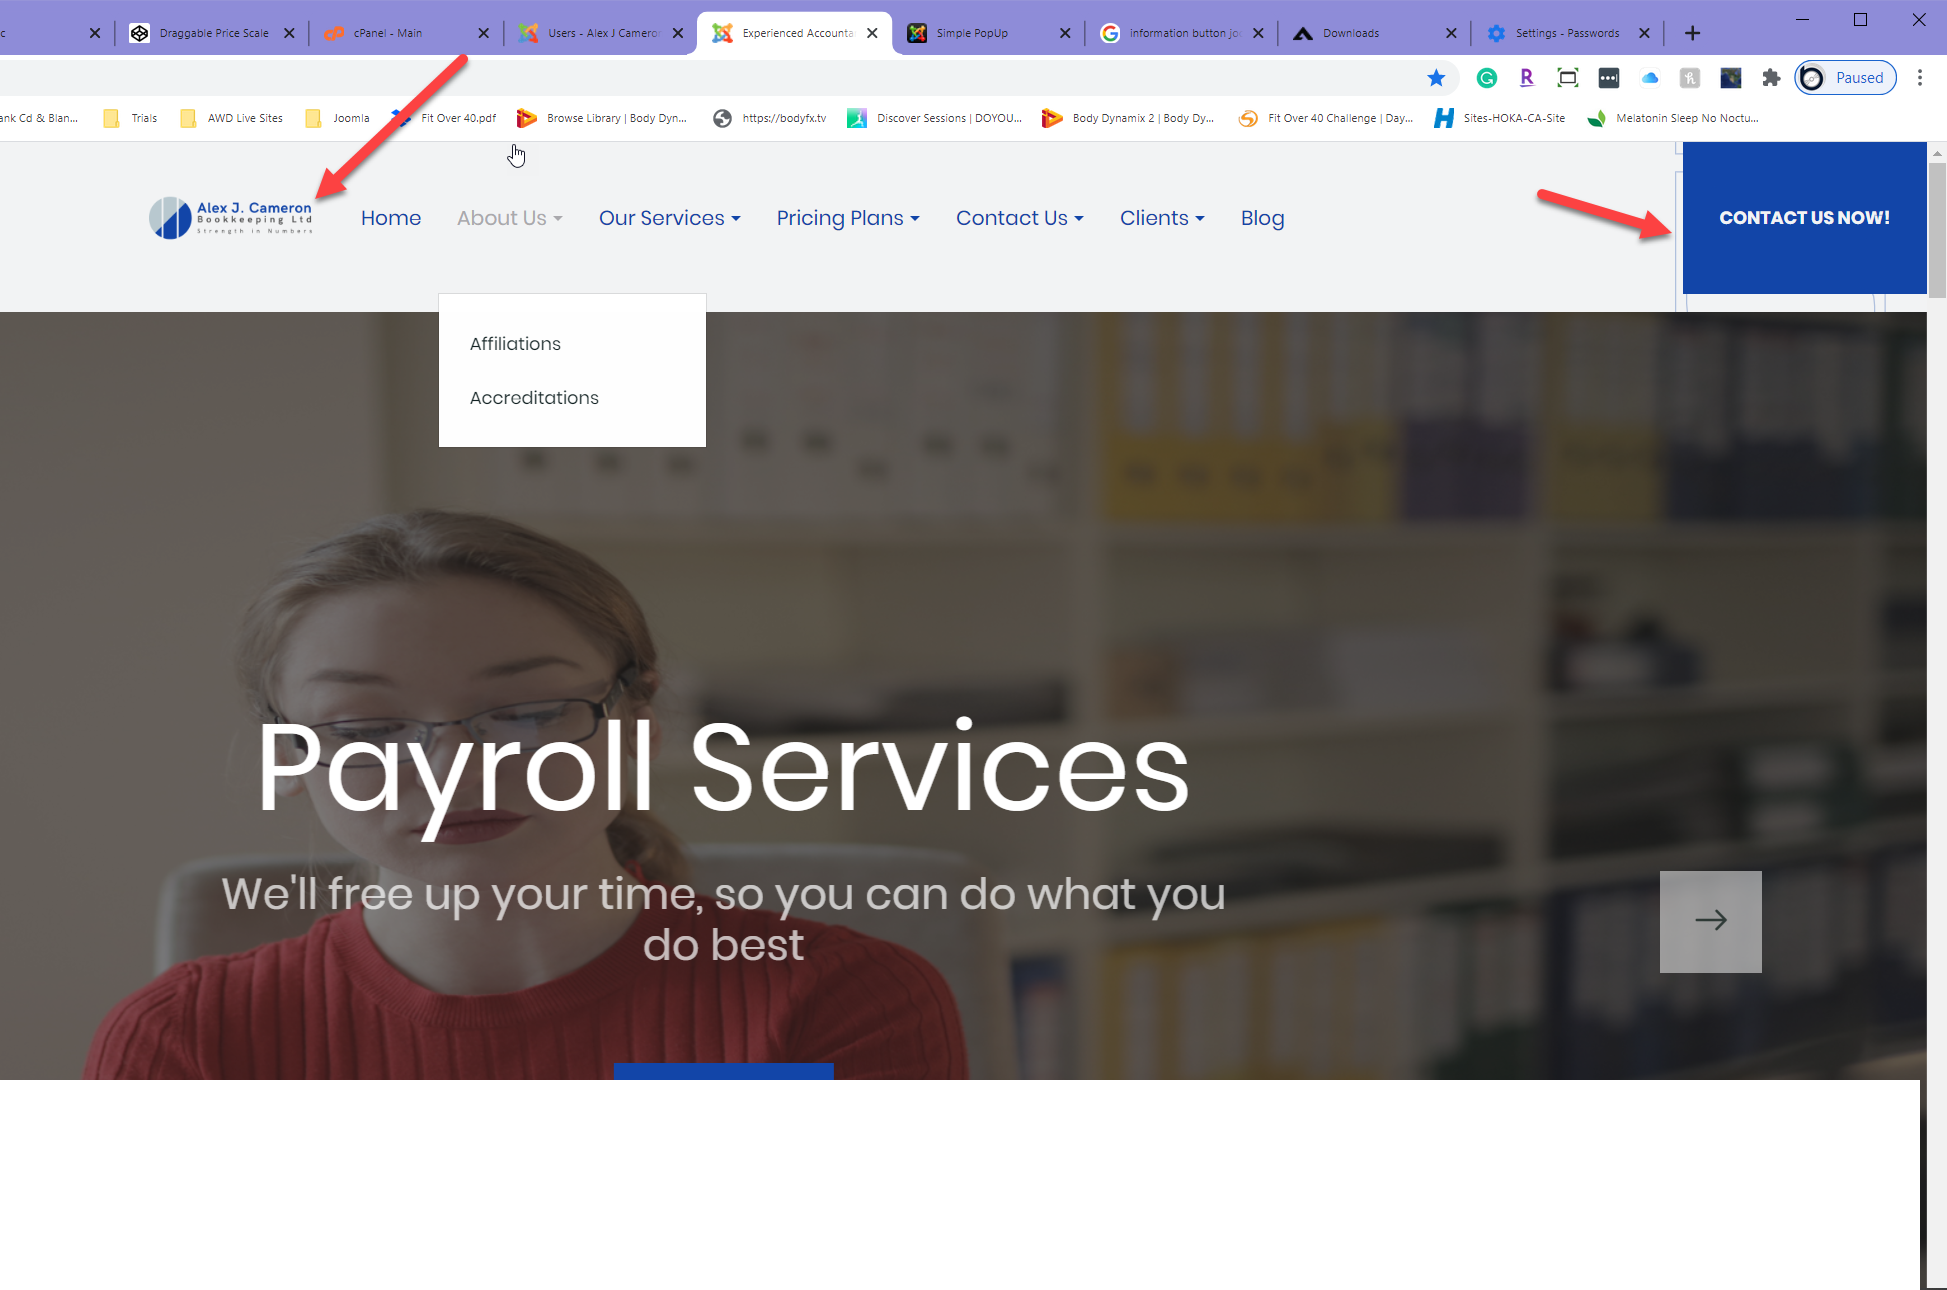Viewport: 1947px width, 1290px height.
Task: Advance slider with the next arrow
Action: click(1710, 921)
